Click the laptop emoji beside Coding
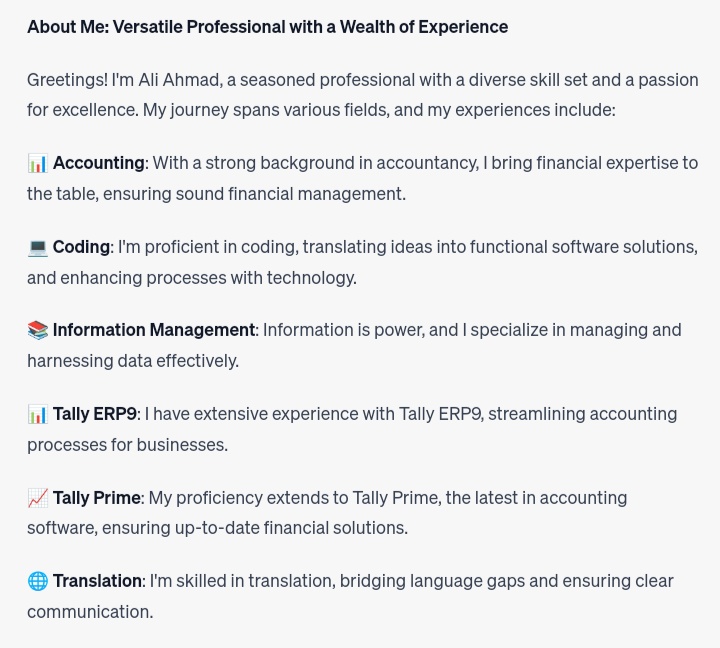Screen dimensions: 720x648 (x=38, y=247)
